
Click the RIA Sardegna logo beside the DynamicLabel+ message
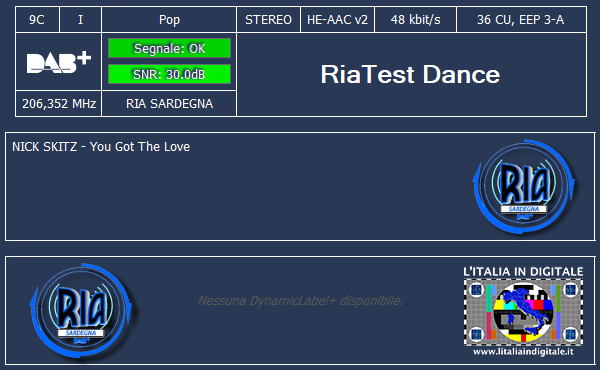coord(81,310)
